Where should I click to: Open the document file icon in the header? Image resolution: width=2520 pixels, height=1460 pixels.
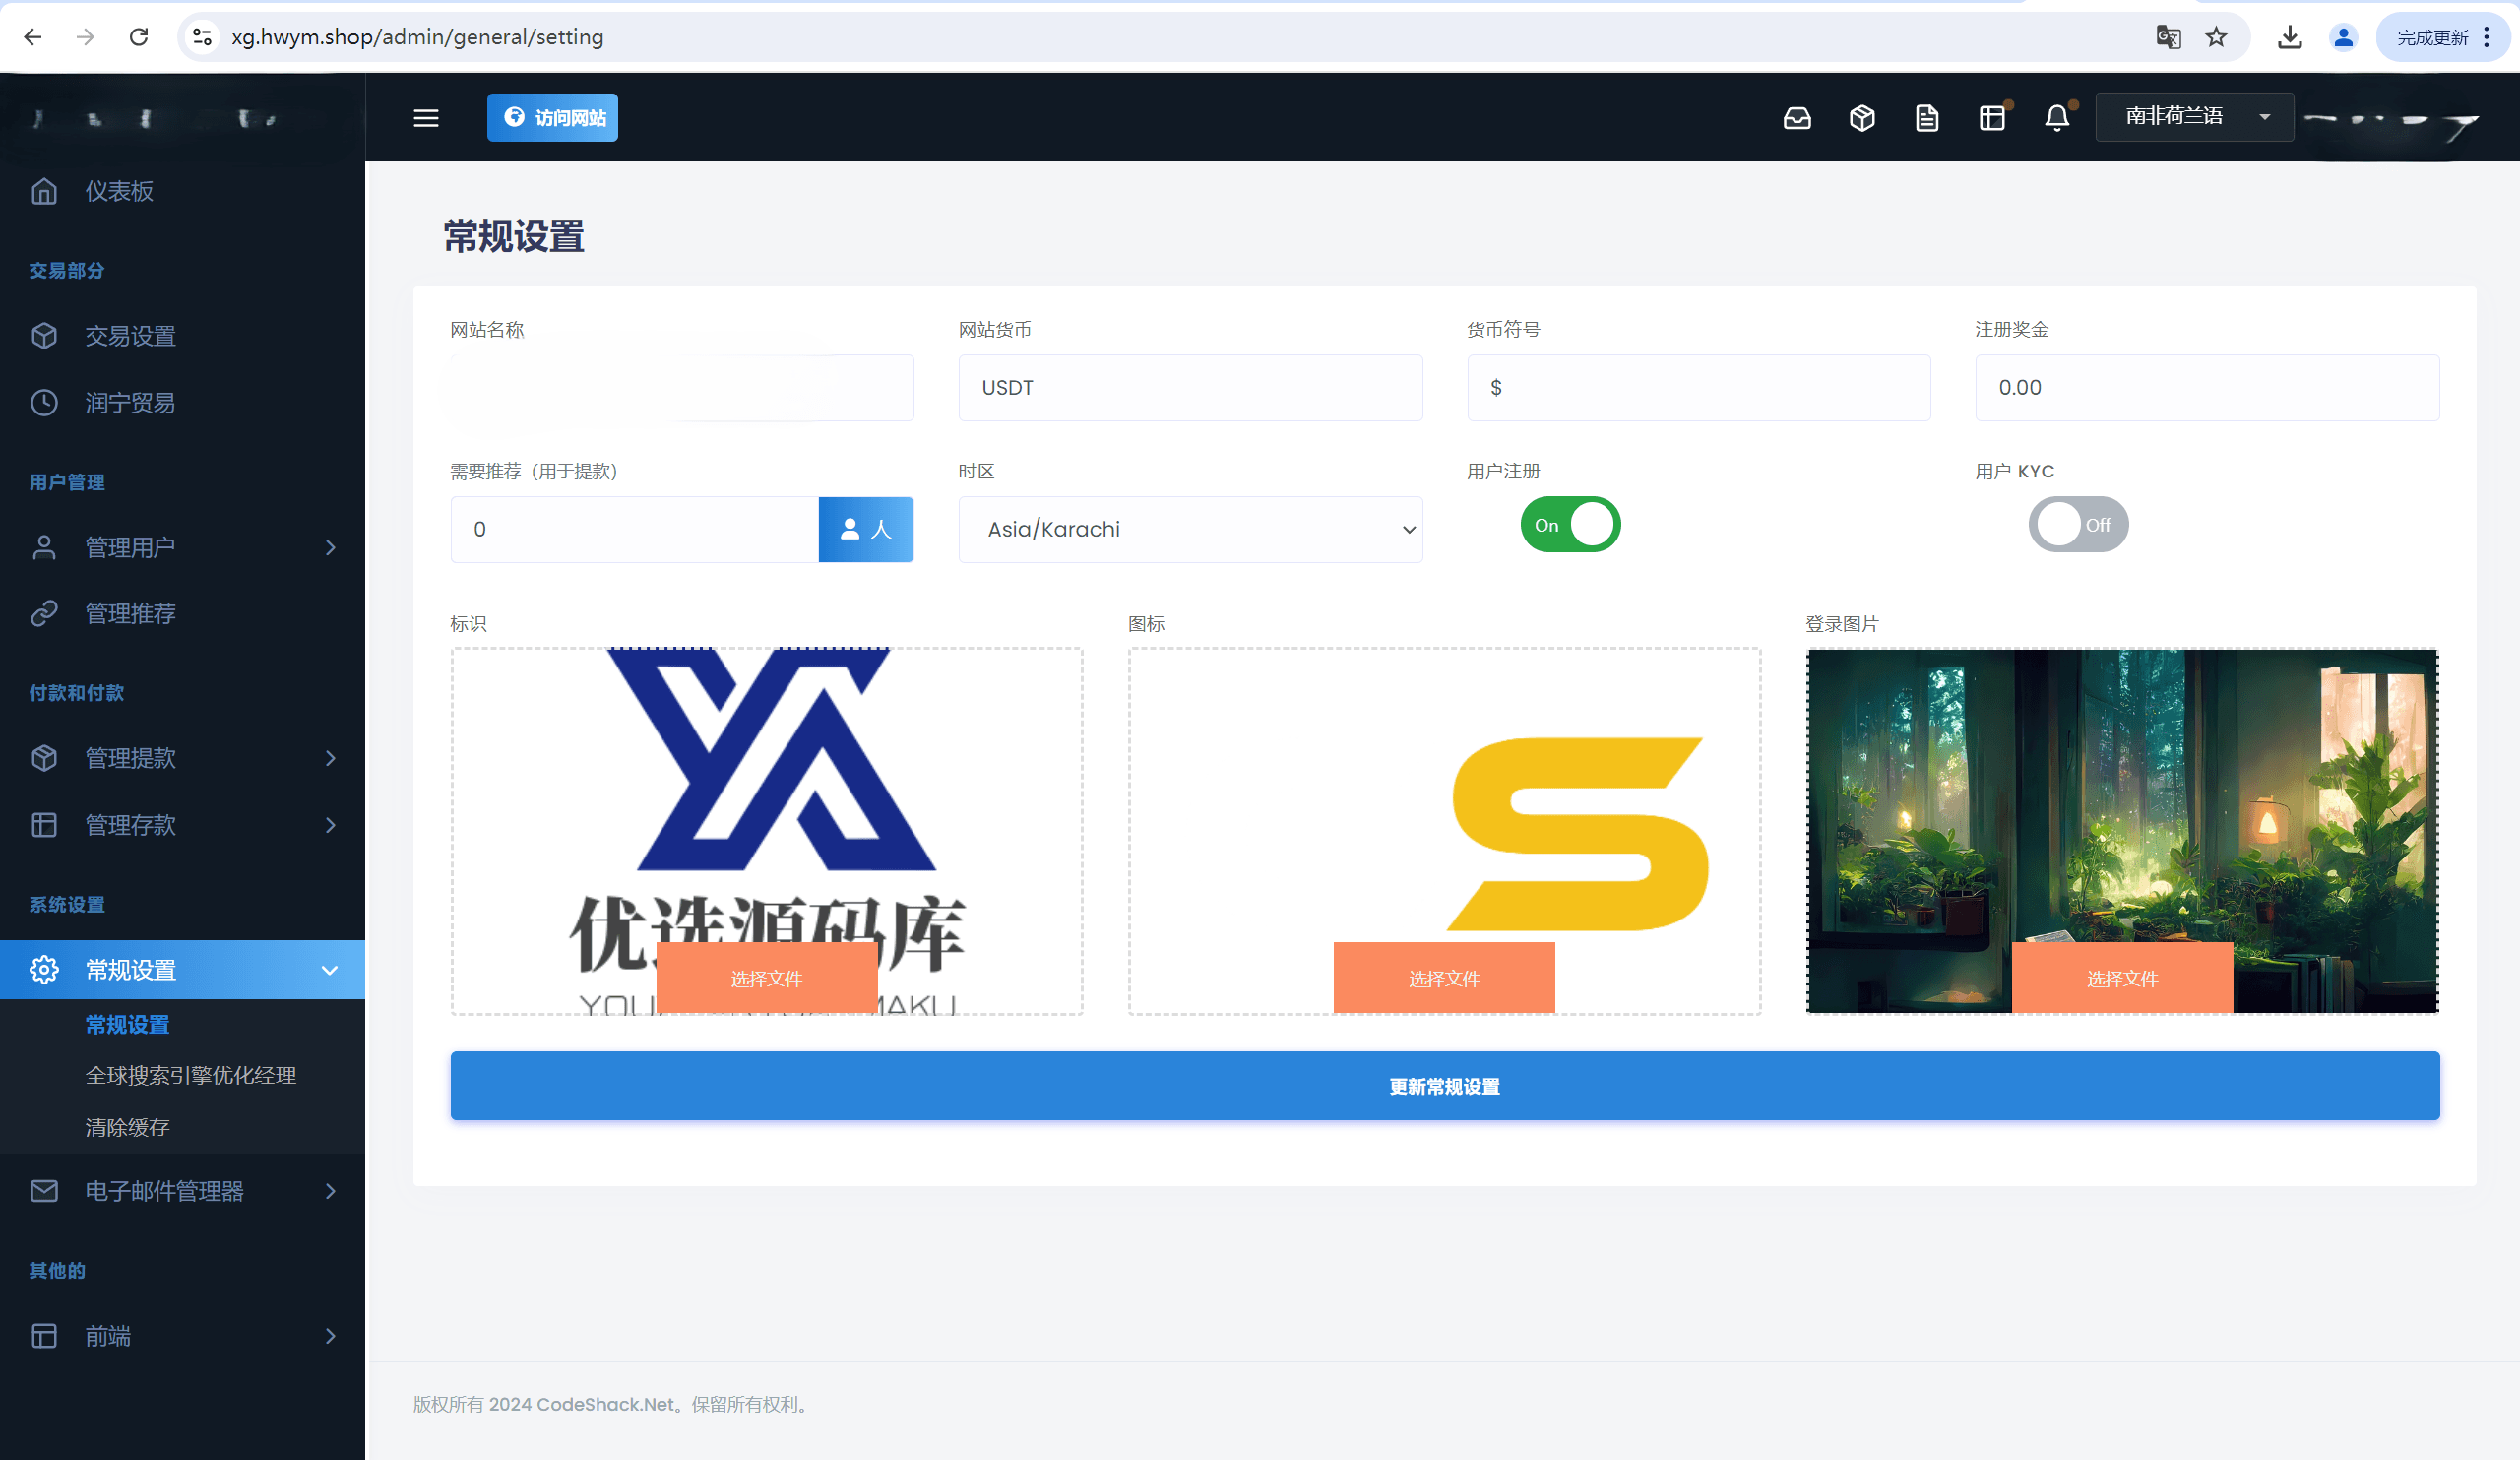pos(1926,118)
